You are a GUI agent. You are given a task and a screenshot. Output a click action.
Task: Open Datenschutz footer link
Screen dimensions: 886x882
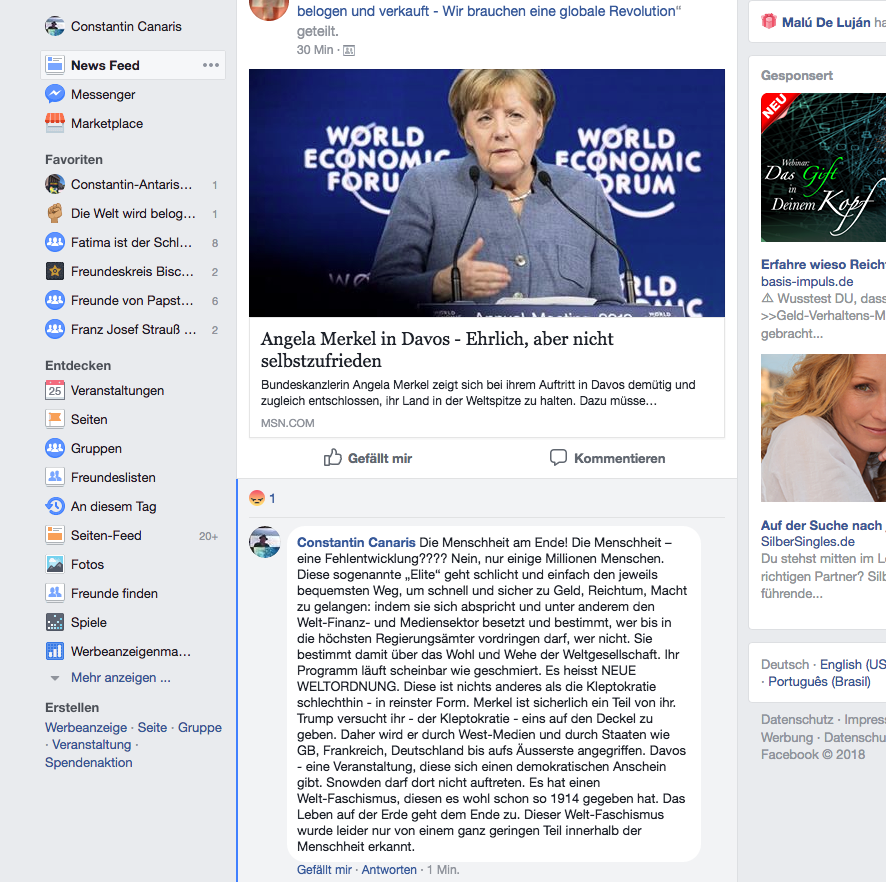[x=797, y=719]
